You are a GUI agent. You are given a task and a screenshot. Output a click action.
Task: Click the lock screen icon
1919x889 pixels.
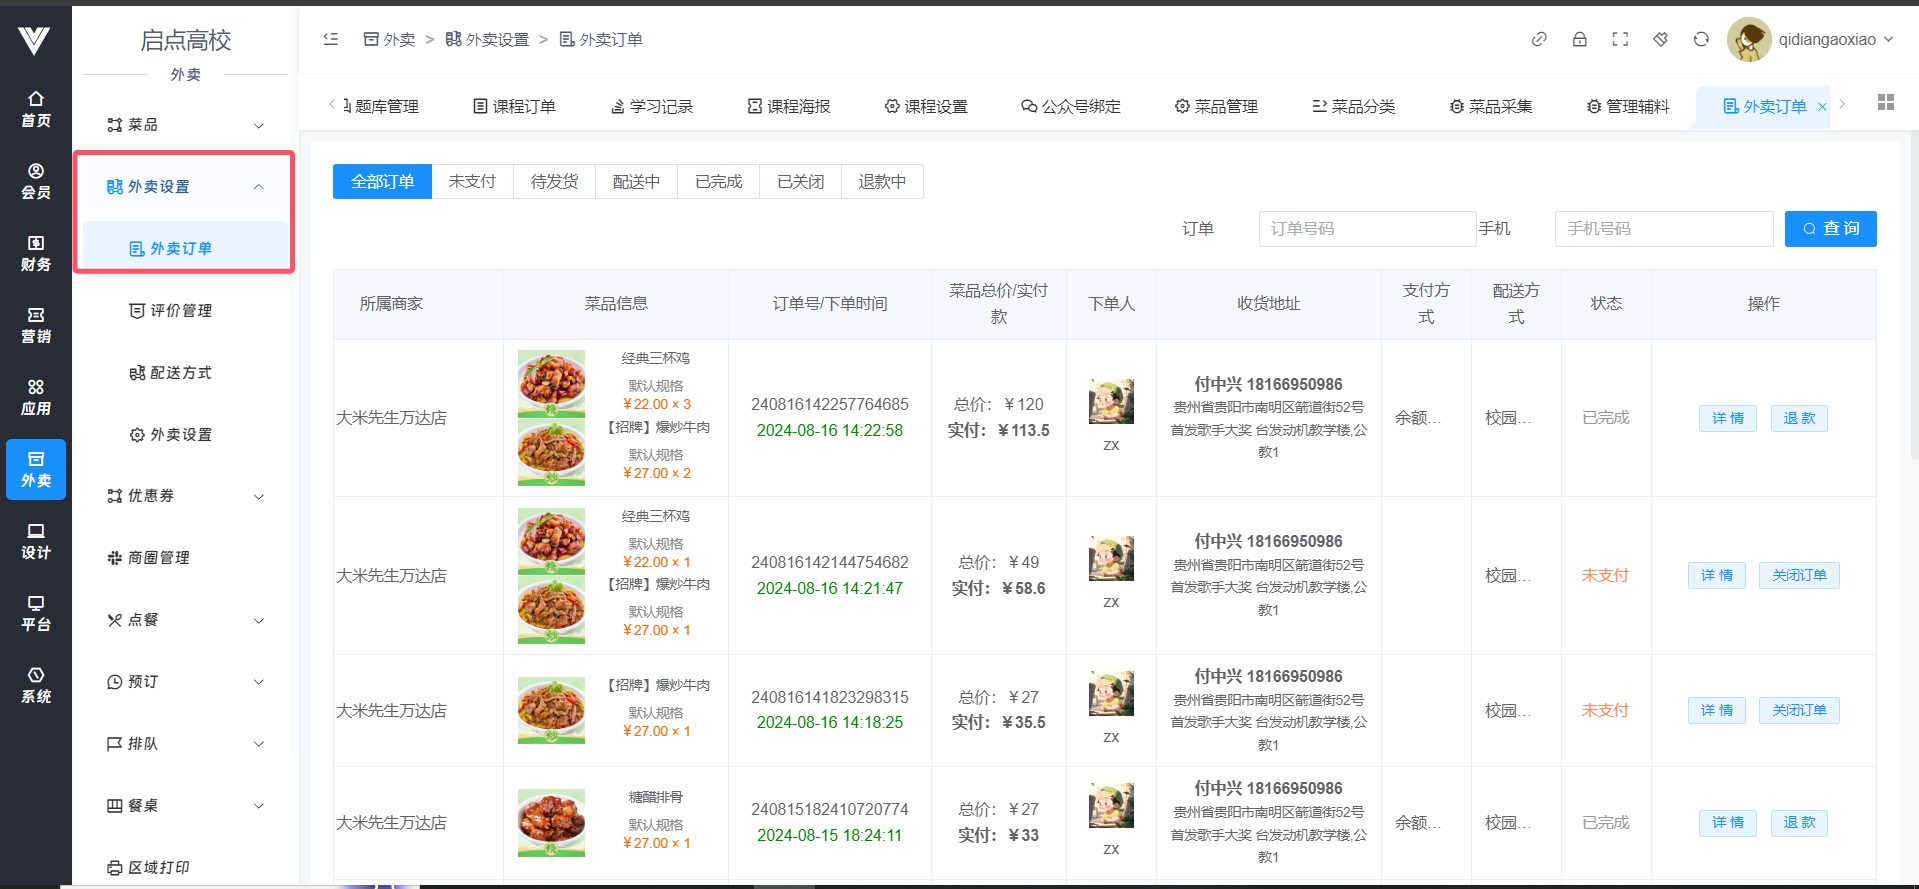click(x=1580, y=39)
